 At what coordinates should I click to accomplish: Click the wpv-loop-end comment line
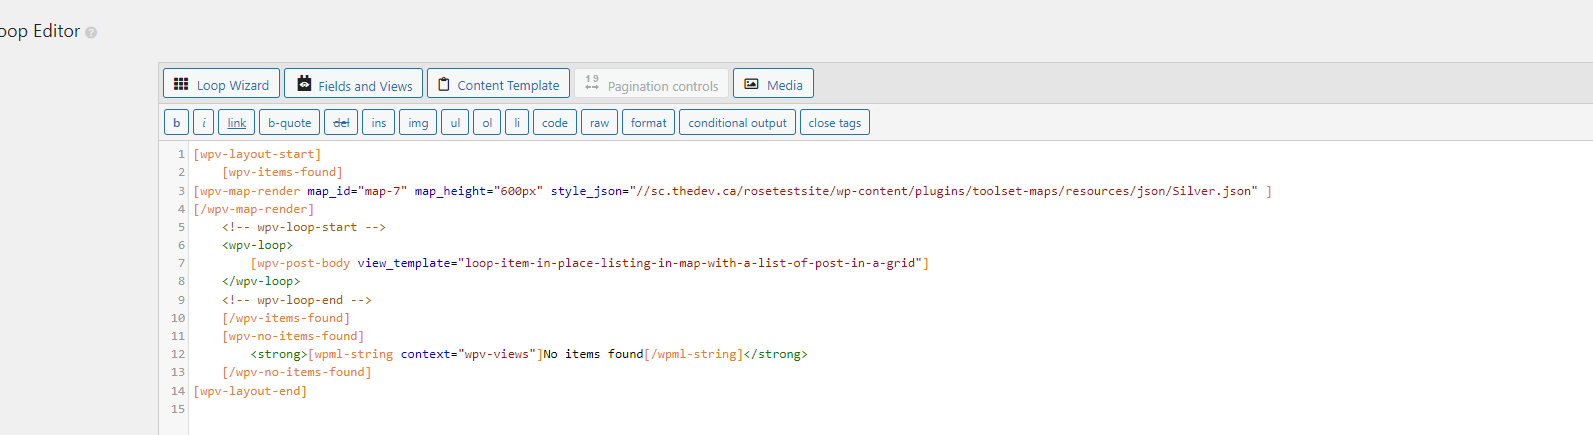[297, 299]
